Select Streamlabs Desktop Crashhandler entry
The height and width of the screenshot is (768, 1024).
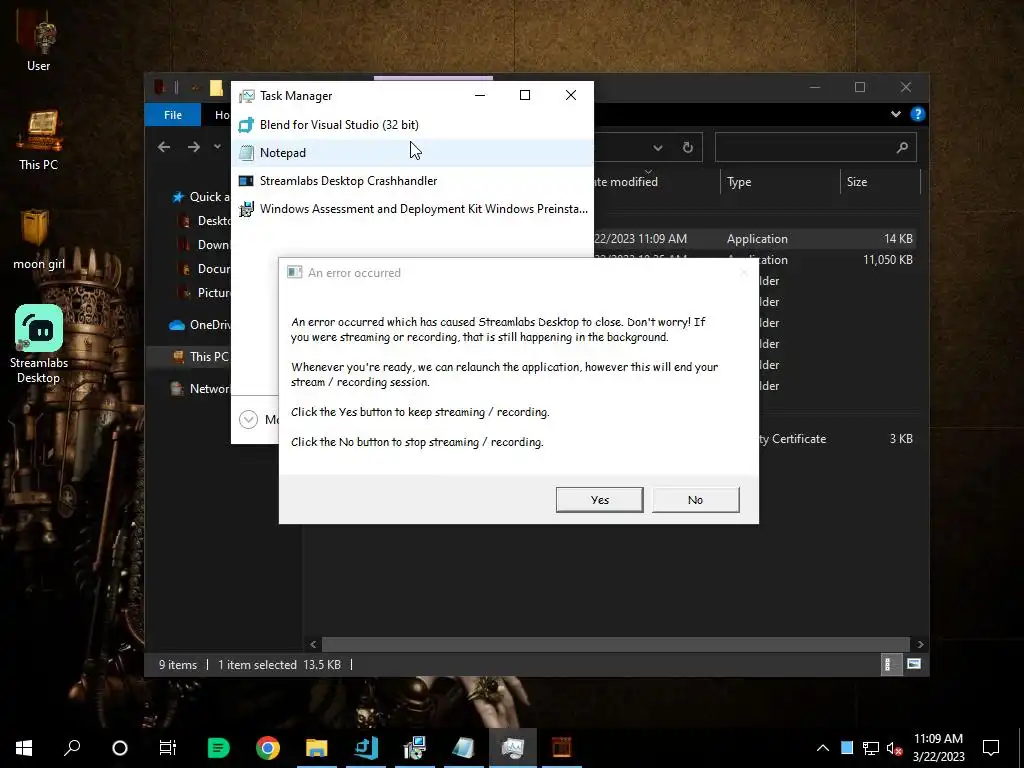(x=413, y=181)
